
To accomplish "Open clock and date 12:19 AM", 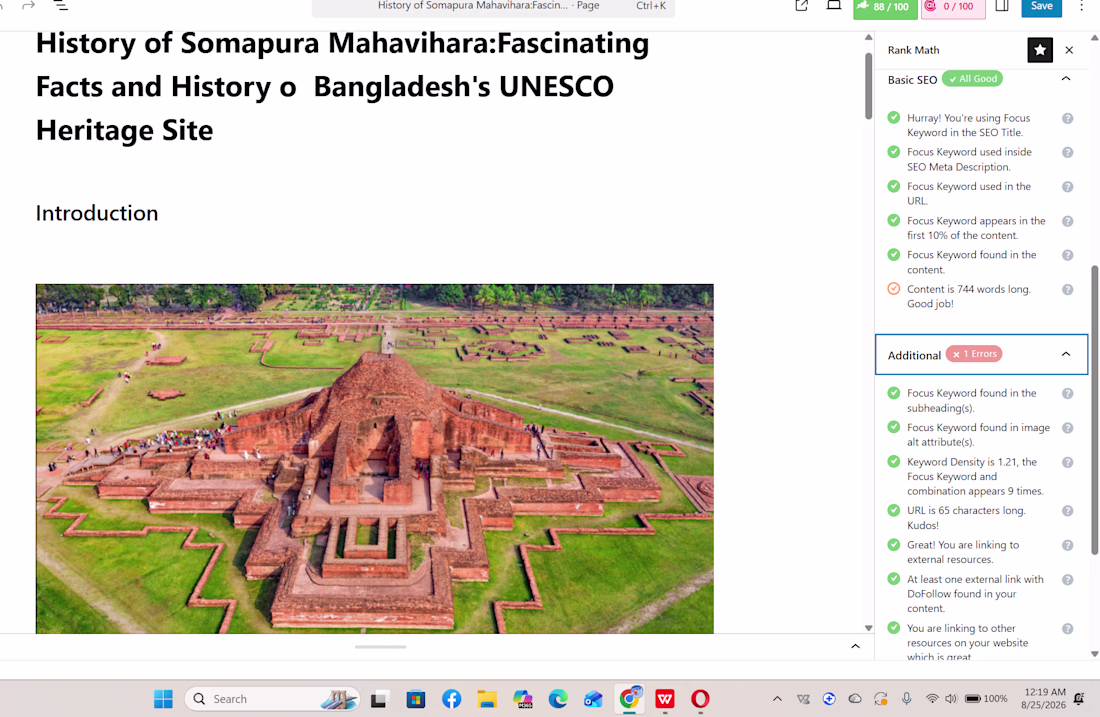I will click(x=1045, y=699).
